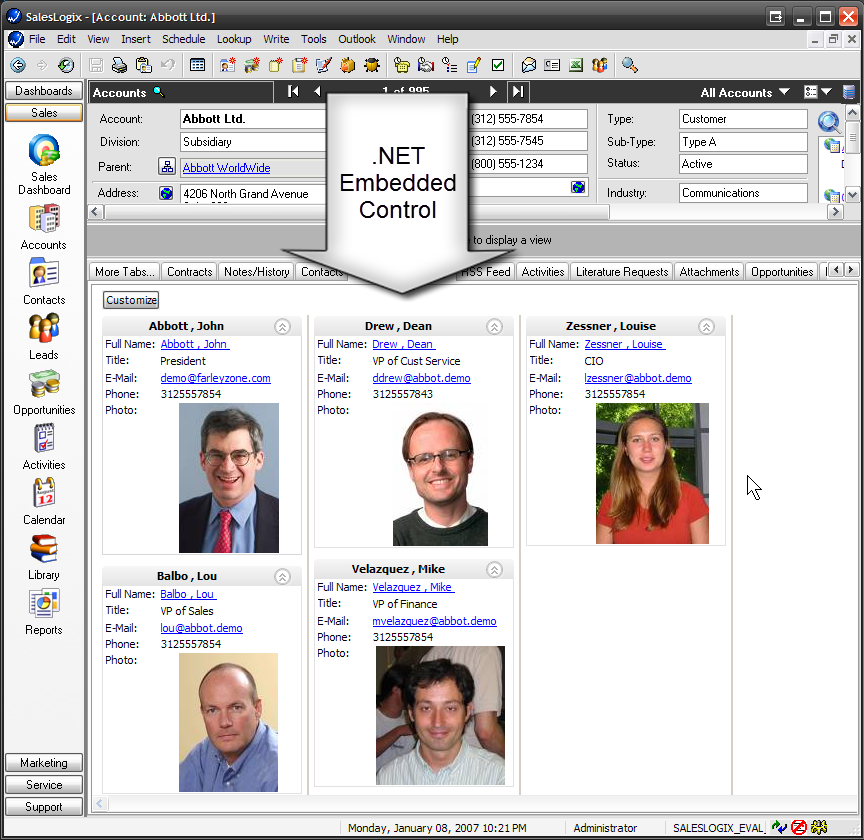Switch to the Notes/History tab

coord(257,272)
